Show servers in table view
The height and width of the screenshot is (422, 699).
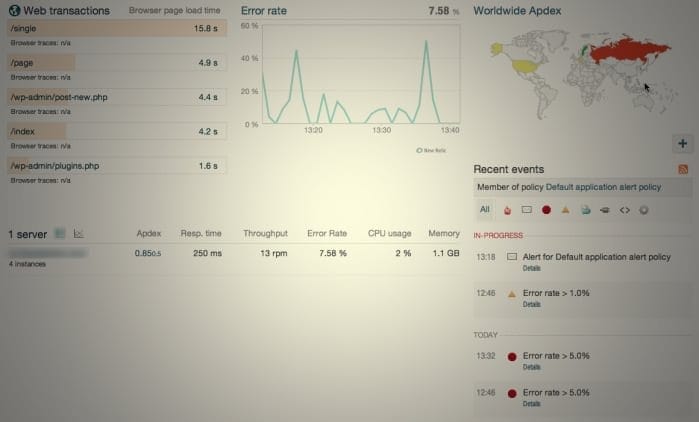[x=60, y=233]
